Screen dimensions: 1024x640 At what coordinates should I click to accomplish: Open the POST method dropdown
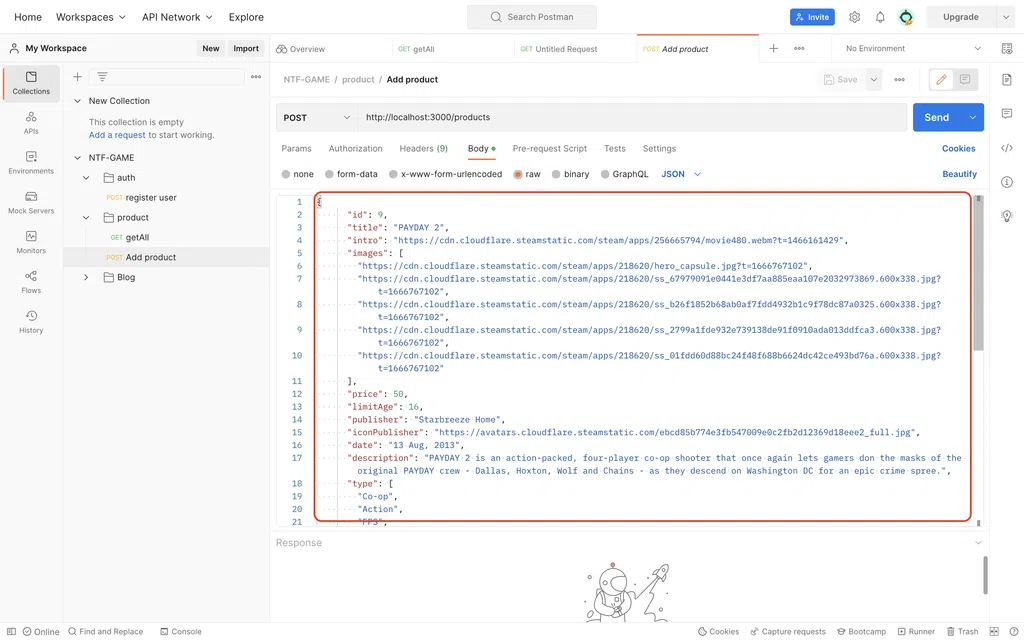317,118
